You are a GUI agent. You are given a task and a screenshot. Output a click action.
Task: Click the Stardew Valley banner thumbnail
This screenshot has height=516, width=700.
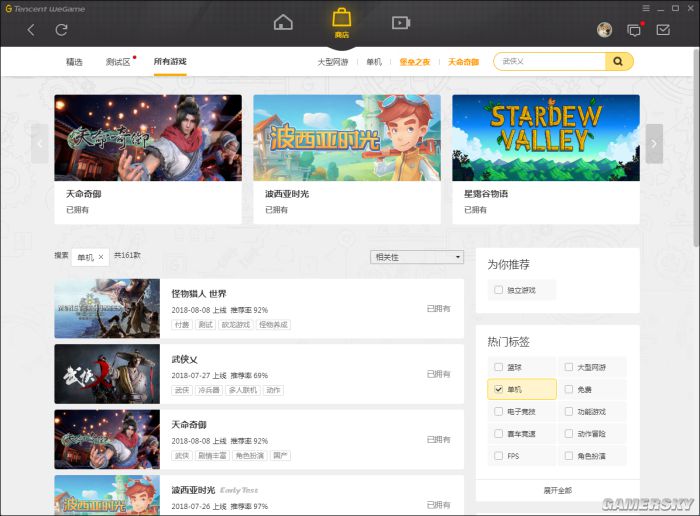click(x=545, y=138)
